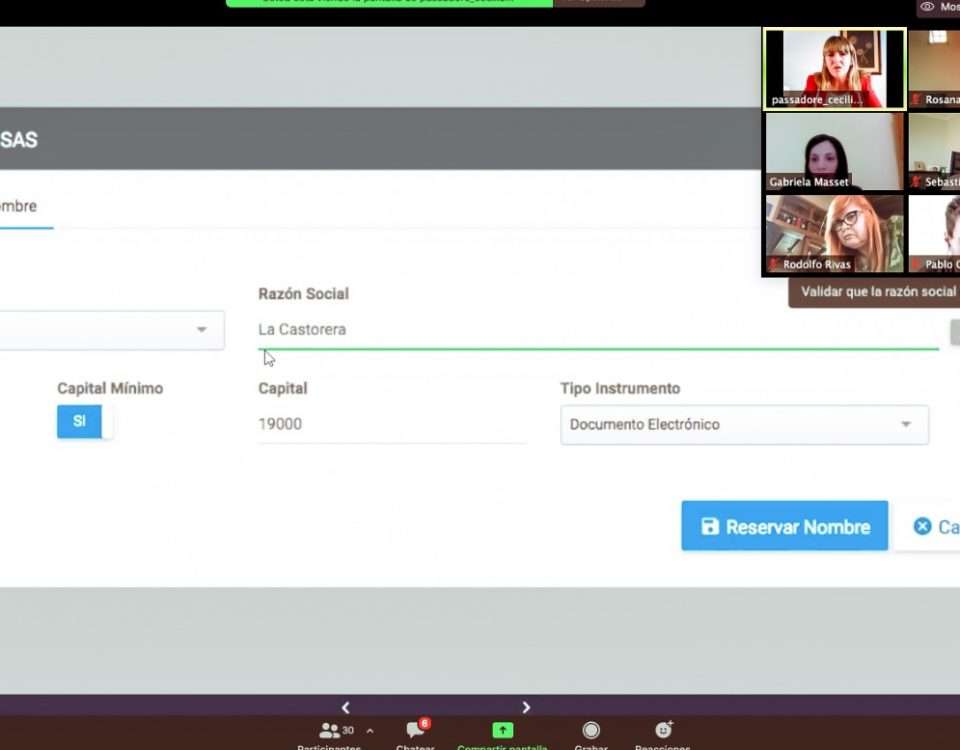Screen dimensions: 960x750
Task: Click the green screen sharing notification bar
Action: (389, 3)
